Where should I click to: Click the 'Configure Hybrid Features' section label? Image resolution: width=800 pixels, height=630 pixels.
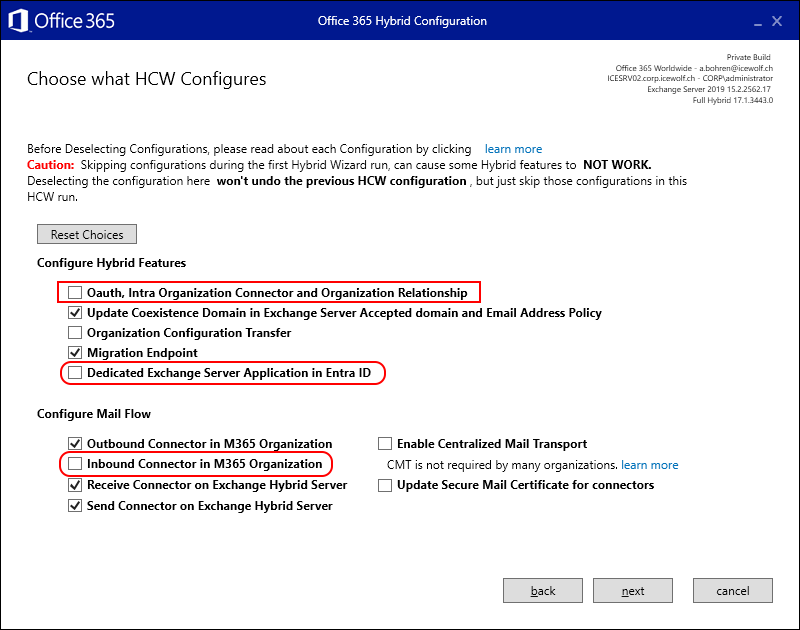[x=111, y=263]
